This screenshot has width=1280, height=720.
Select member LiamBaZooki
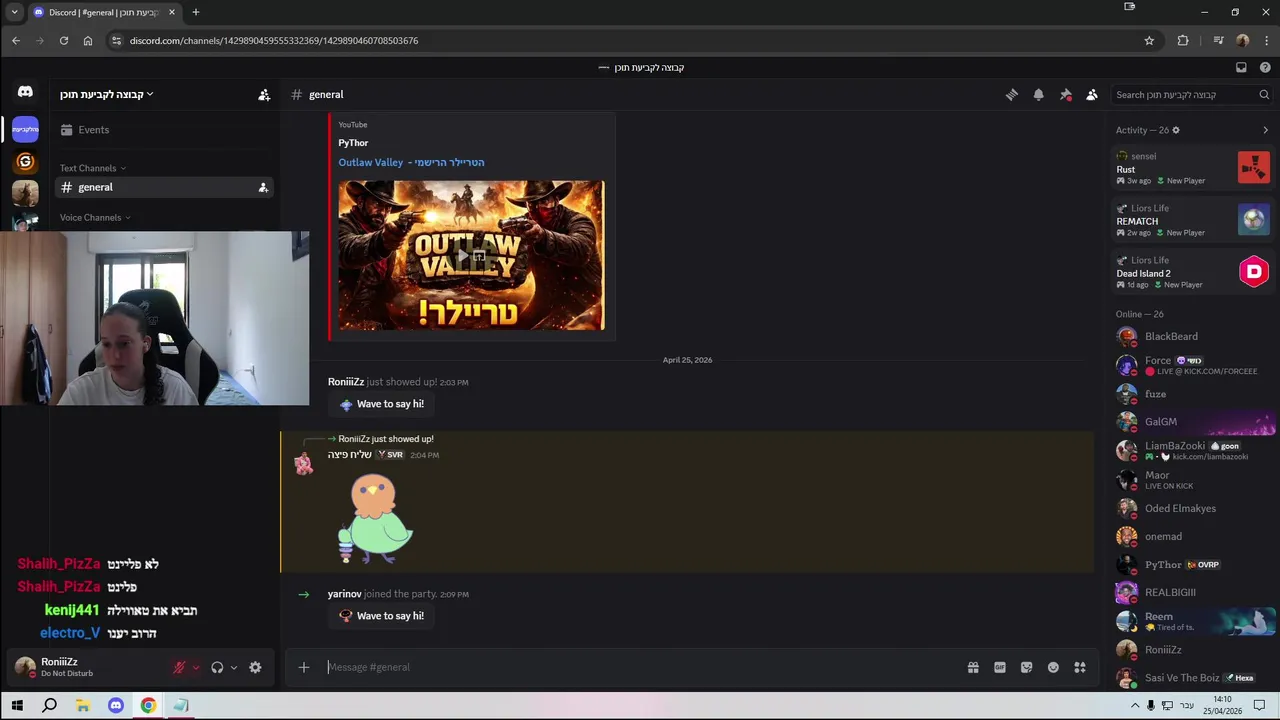click(x=1193, y=450)
